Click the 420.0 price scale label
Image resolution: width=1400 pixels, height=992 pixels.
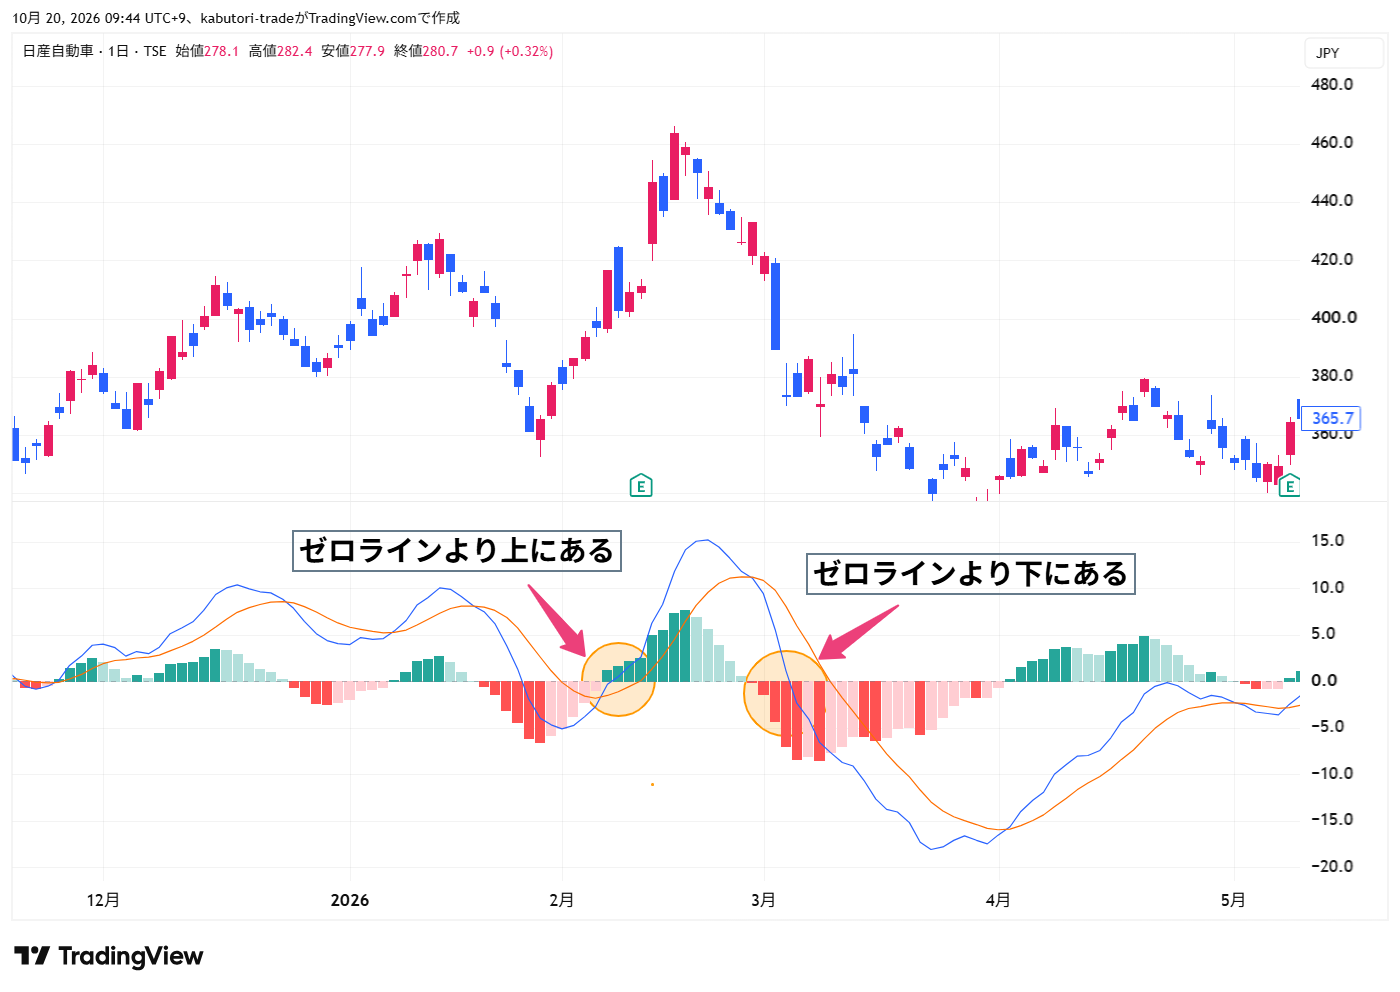1332,259
